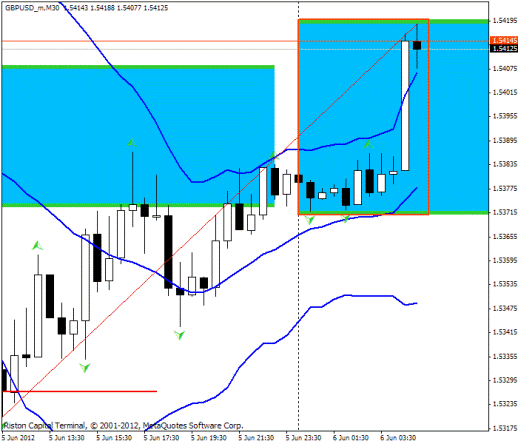Screen dimensions: 518x444
Task: Click the 1.53295 price axis label
Action: tap(505, 380)
